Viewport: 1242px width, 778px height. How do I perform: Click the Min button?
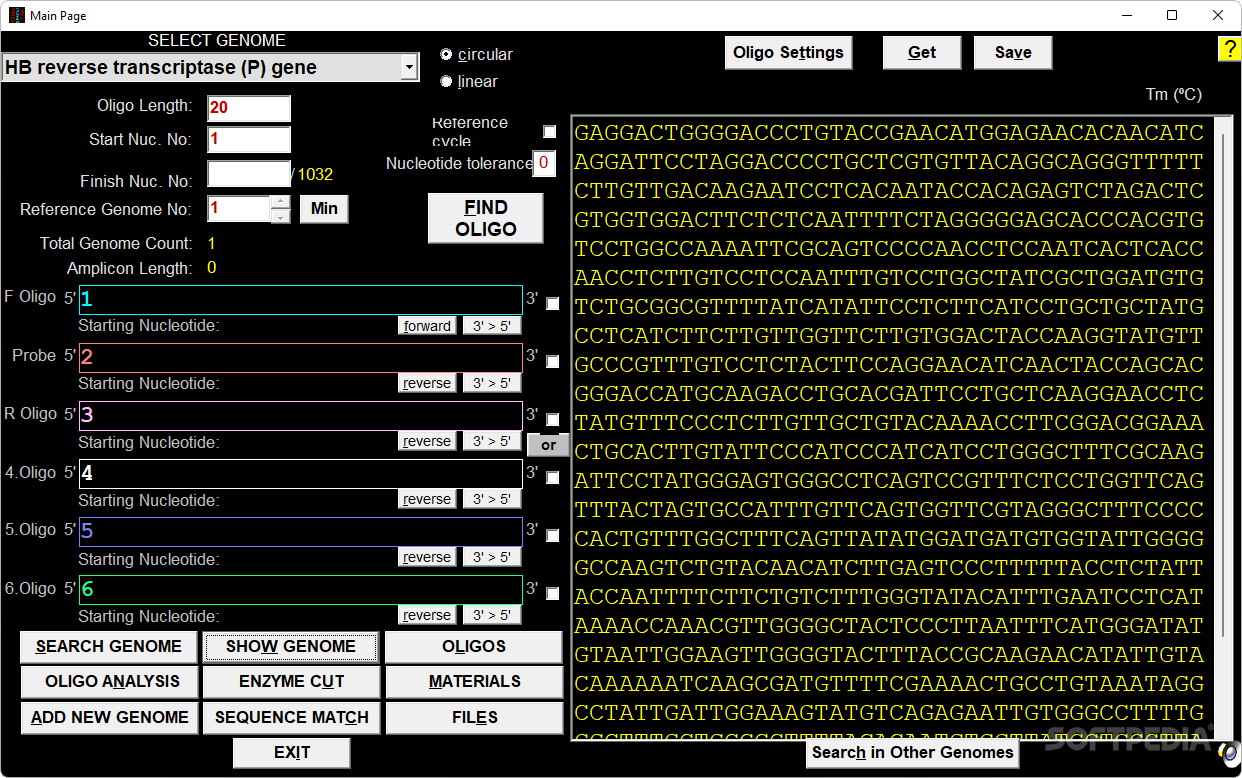click(x=324, y=209)
